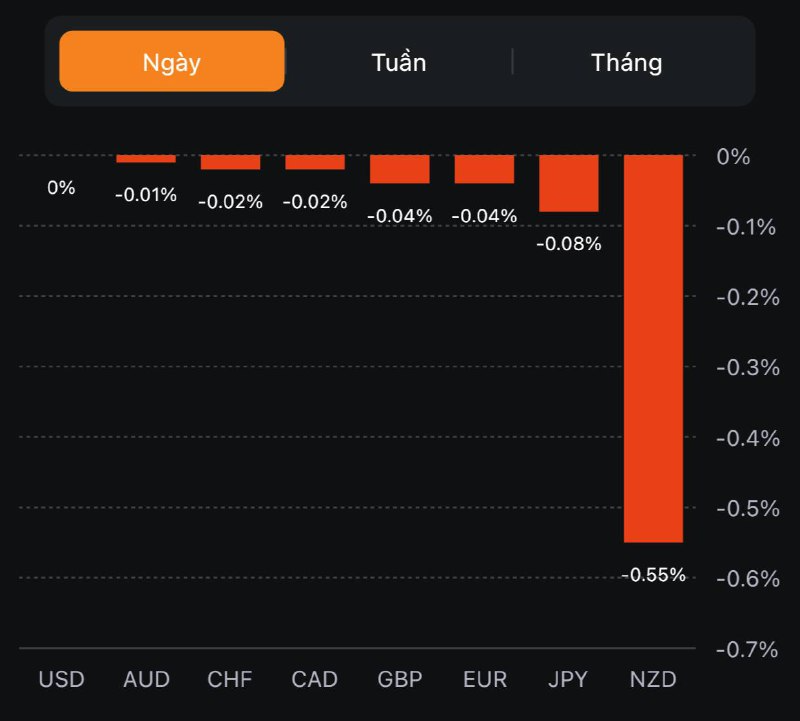Click the CAD bar in chart
This screenshot has width=800, height=721.
click(315, 162)
